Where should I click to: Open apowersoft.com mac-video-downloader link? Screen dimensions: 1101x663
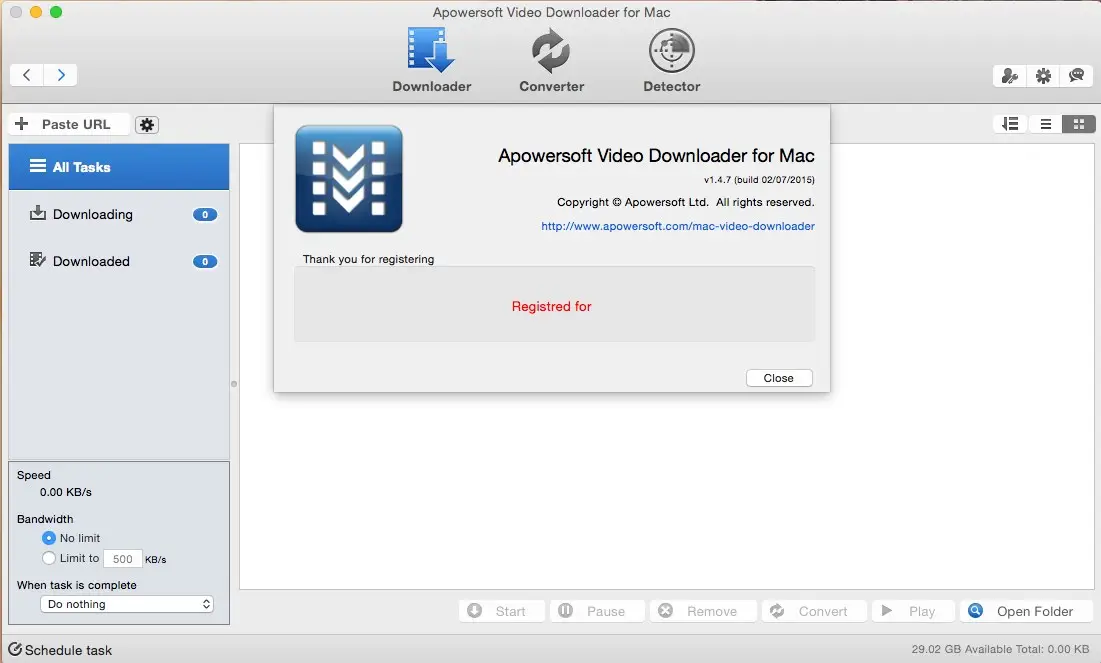click(678, 226)
